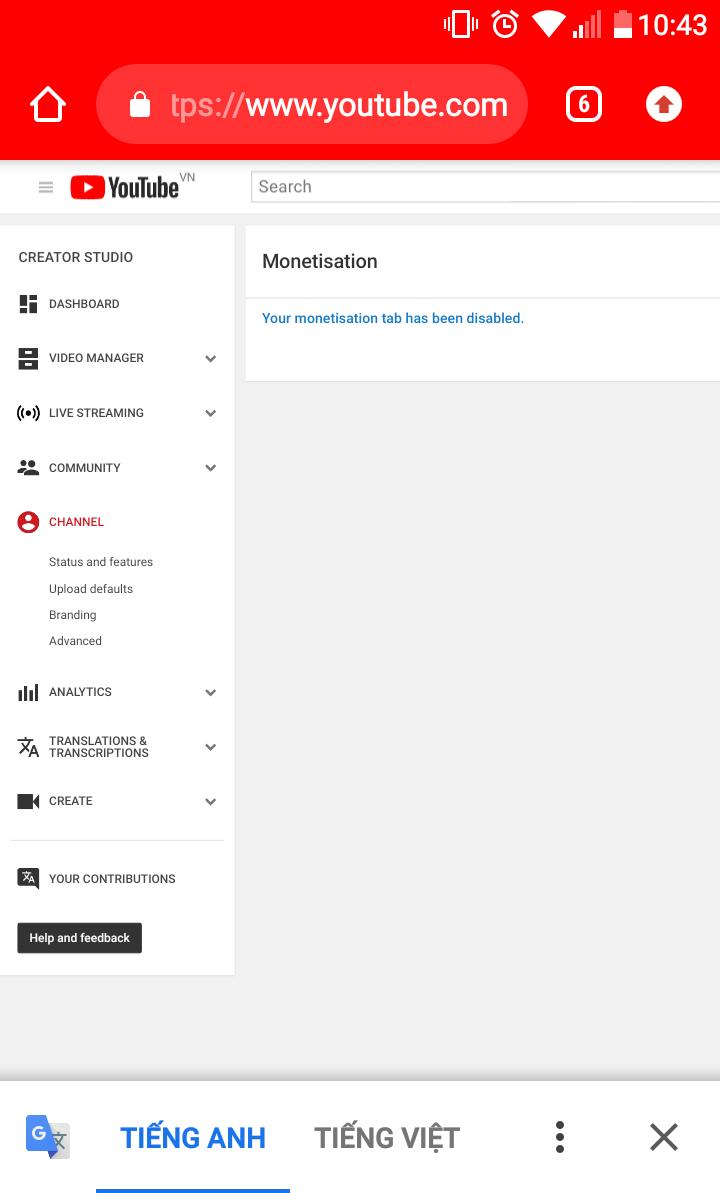Click the Your Contributions icon
The width and height of the screenshot is (720, 1193).
coord(28,879)
